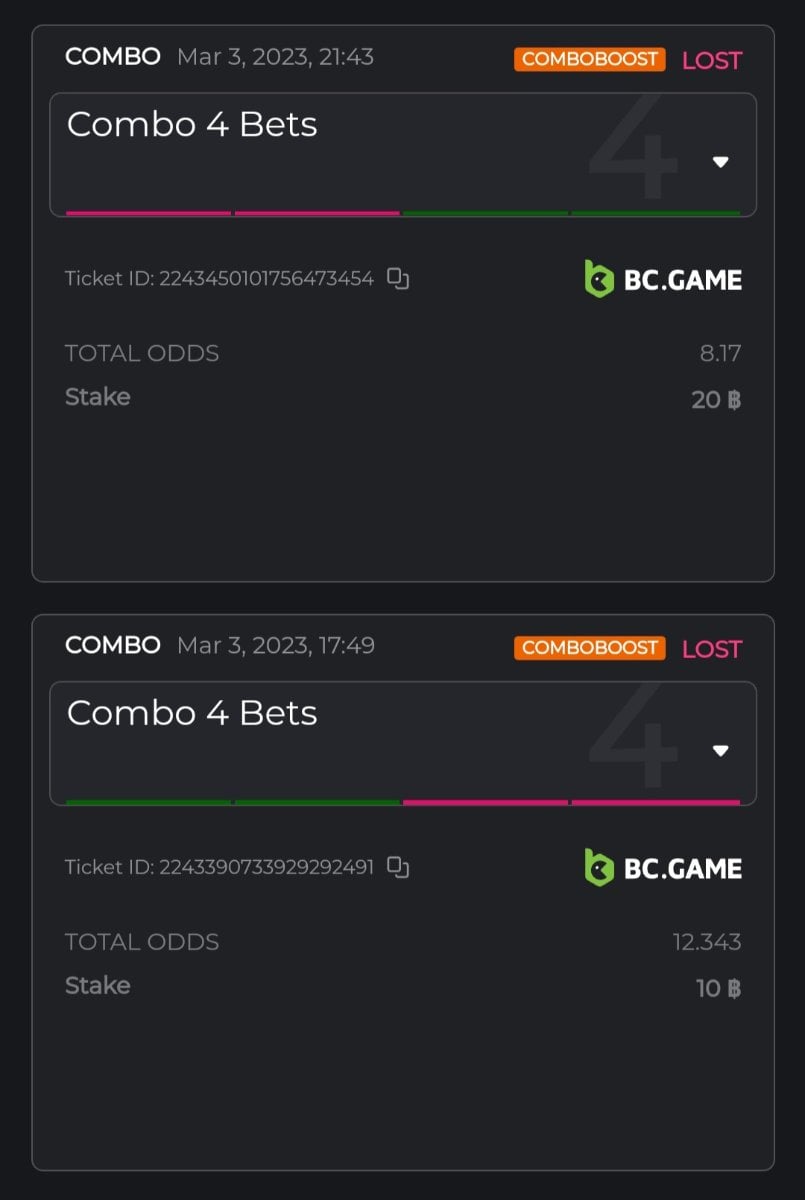
Task: Click BC.GAME logo on second ticket
Action: coord(663,867)
